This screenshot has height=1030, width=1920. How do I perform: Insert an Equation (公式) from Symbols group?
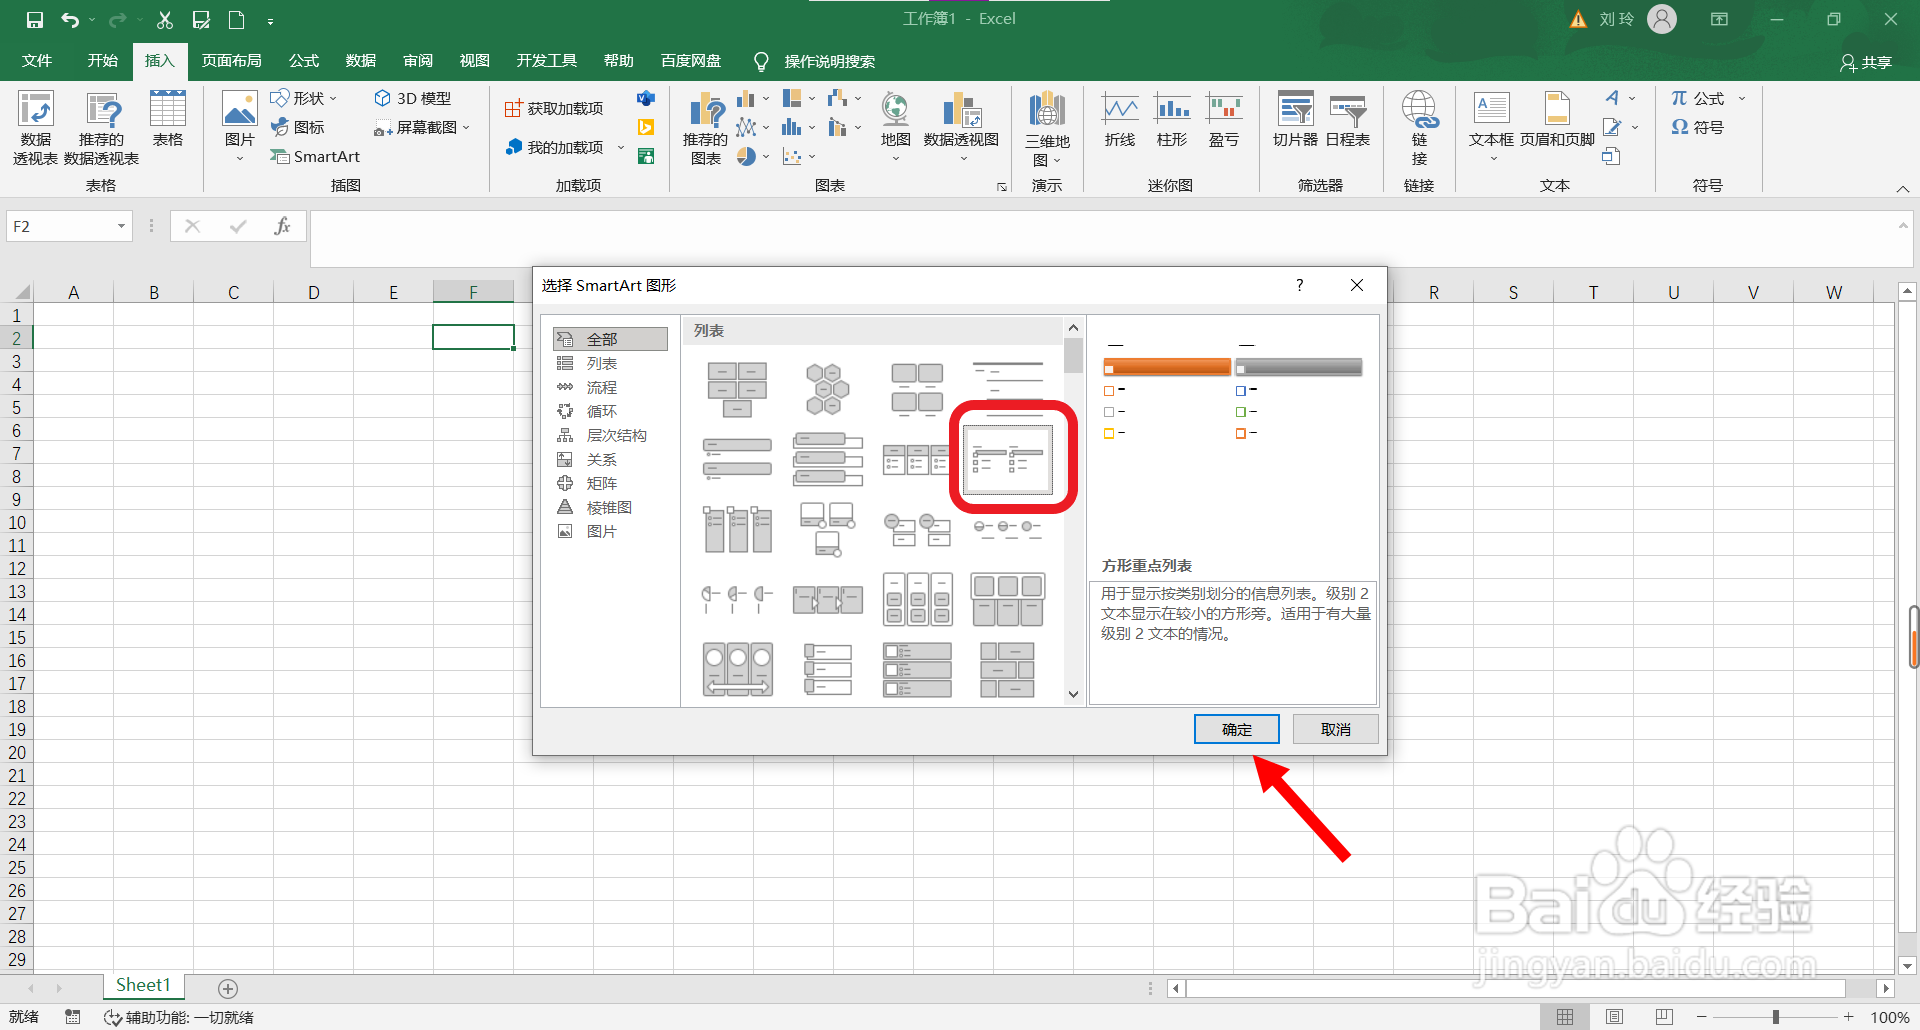1698,98
